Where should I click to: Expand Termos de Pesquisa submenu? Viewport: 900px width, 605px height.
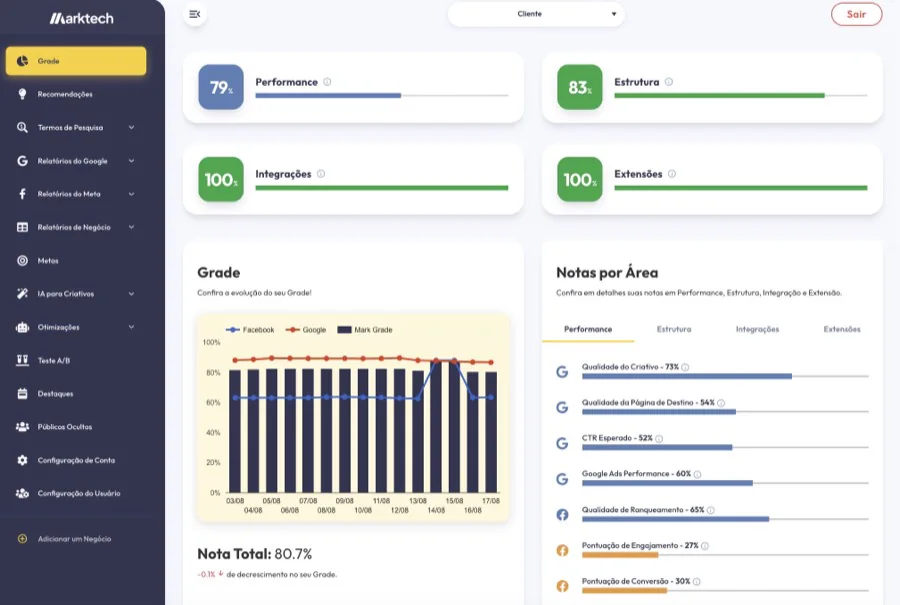click(131, 127)
